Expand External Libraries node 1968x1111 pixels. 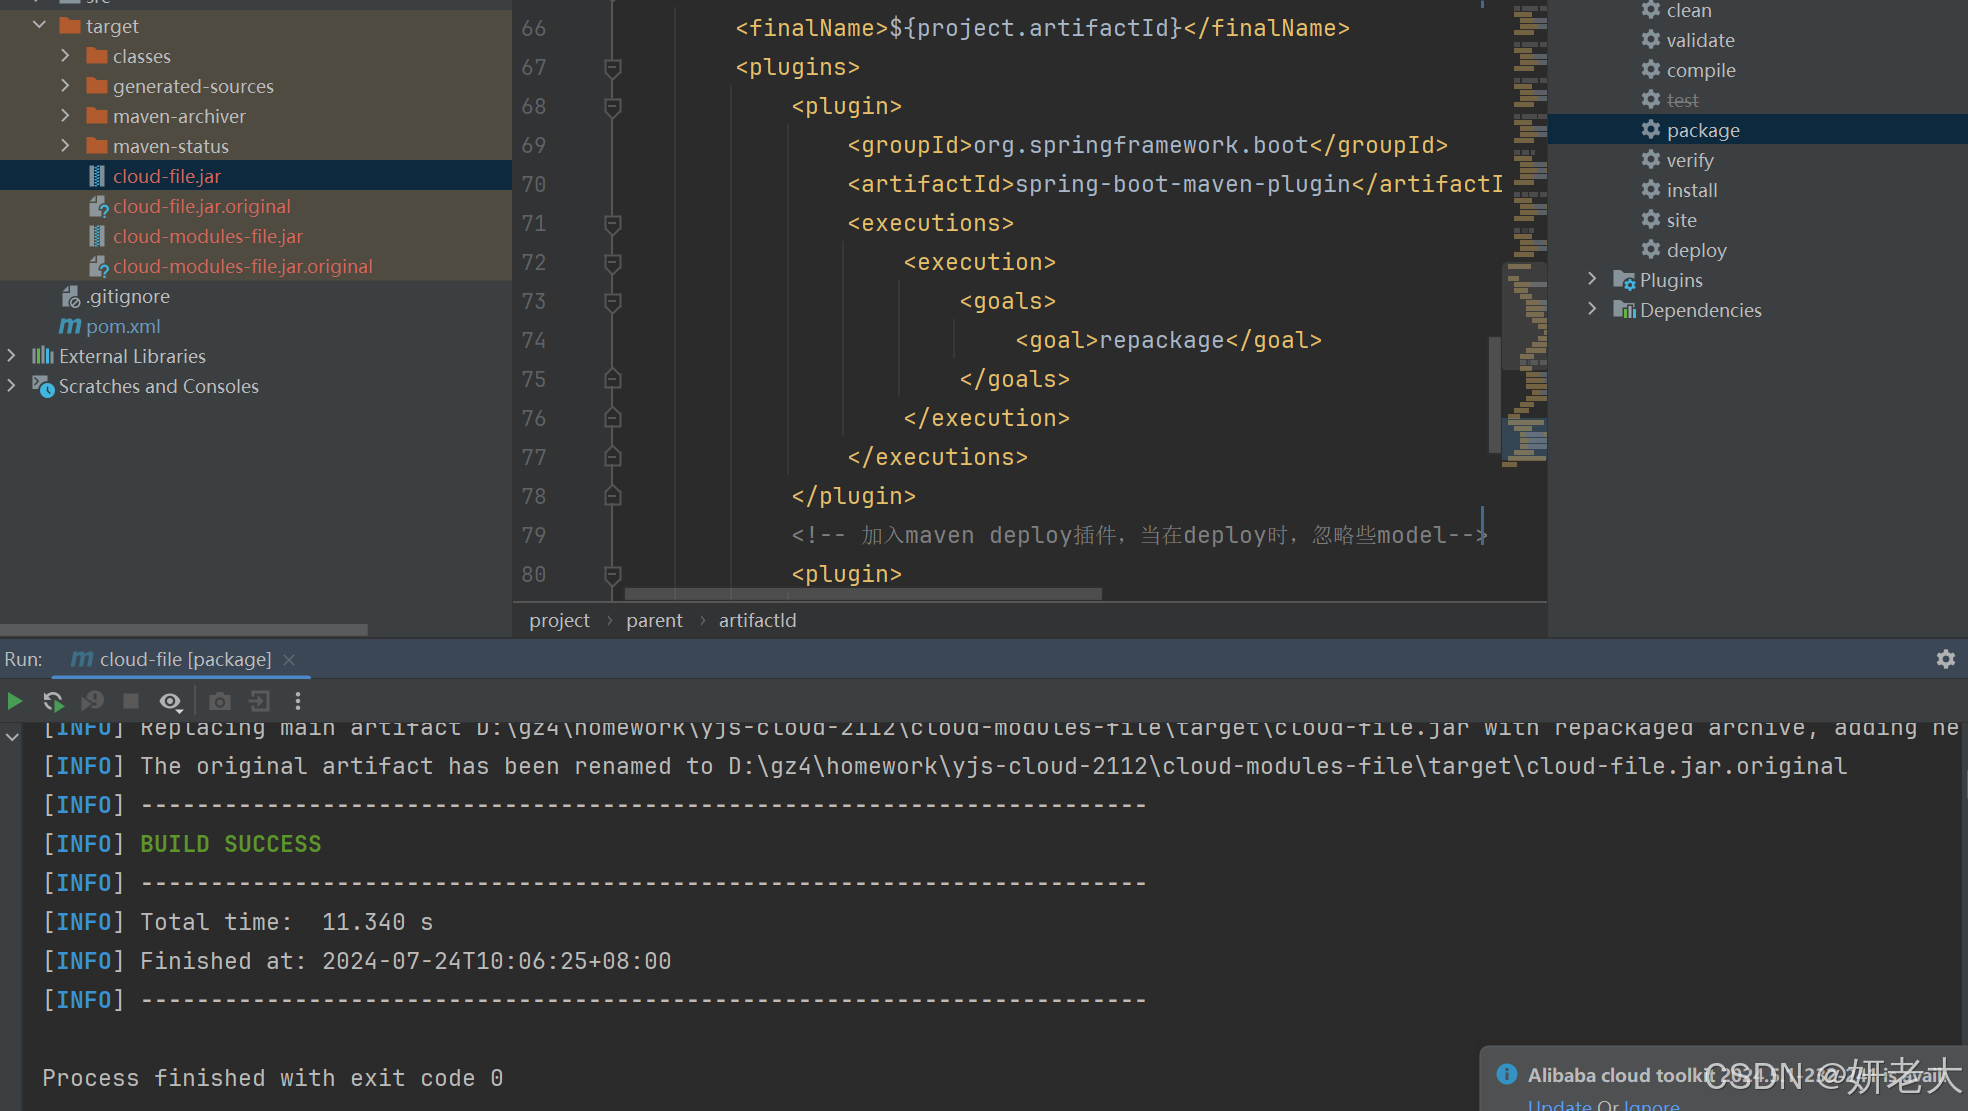11,355
